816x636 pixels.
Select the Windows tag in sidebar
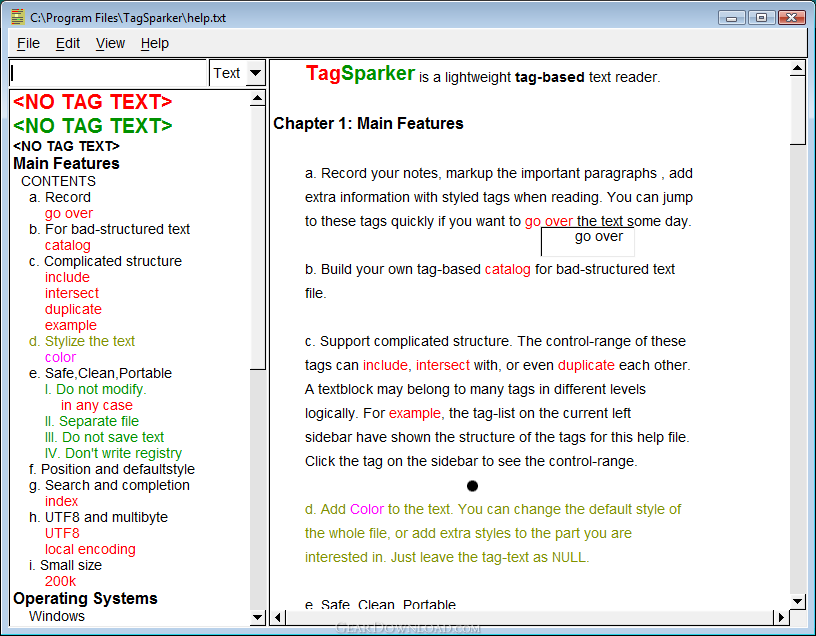[x=57, y=616]
